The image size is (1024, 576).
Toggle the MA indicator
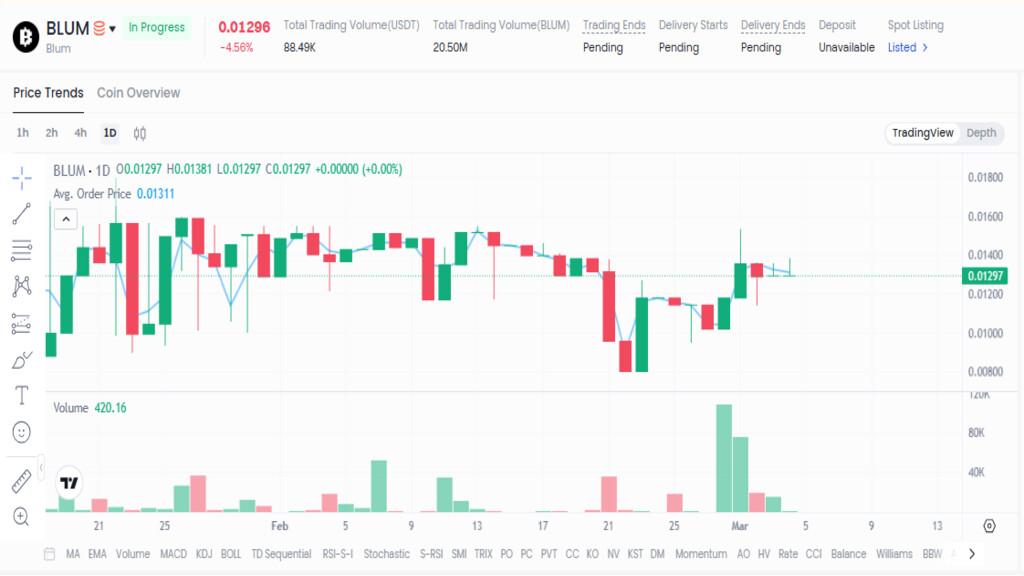(x=72, y=554)
